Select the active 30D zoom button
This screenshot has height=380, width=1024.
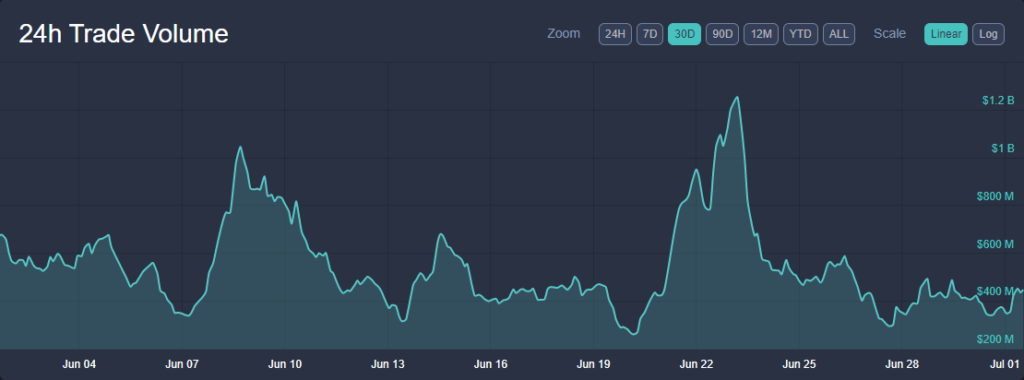click(x=684, y=34)
